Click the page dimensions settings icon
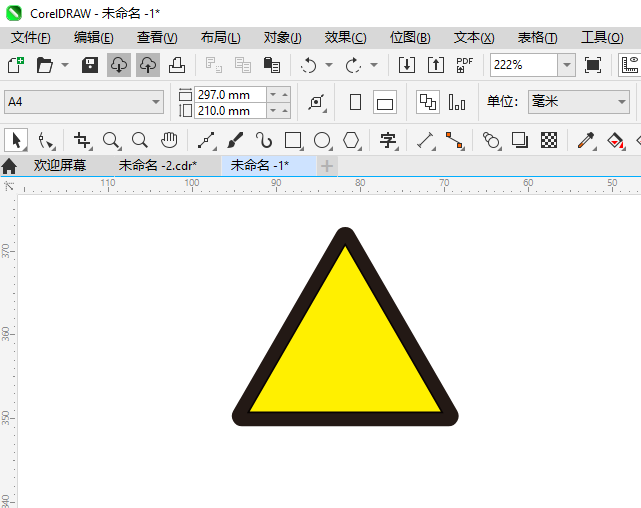Viewport: 641px width, 508px height. [317, 102]
